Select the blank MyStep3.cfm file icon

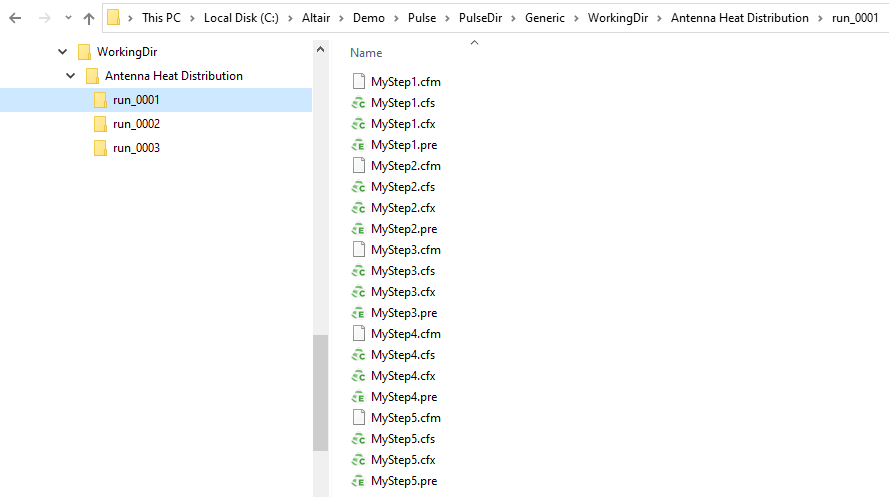(x=358, y=250)
